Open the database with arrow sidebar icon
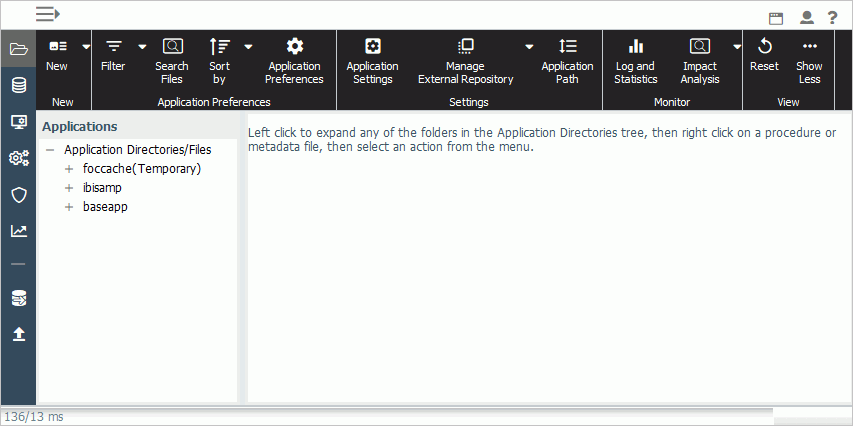853x426 pixels. click(18, 298)
